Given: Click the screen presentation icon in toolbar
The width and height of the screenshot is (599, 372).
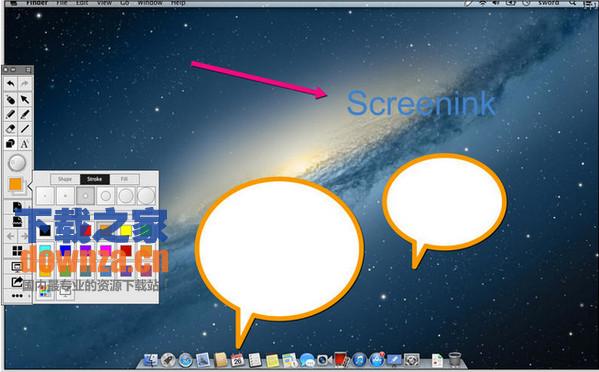Looking at the screenshot, I should pos(17,266).
